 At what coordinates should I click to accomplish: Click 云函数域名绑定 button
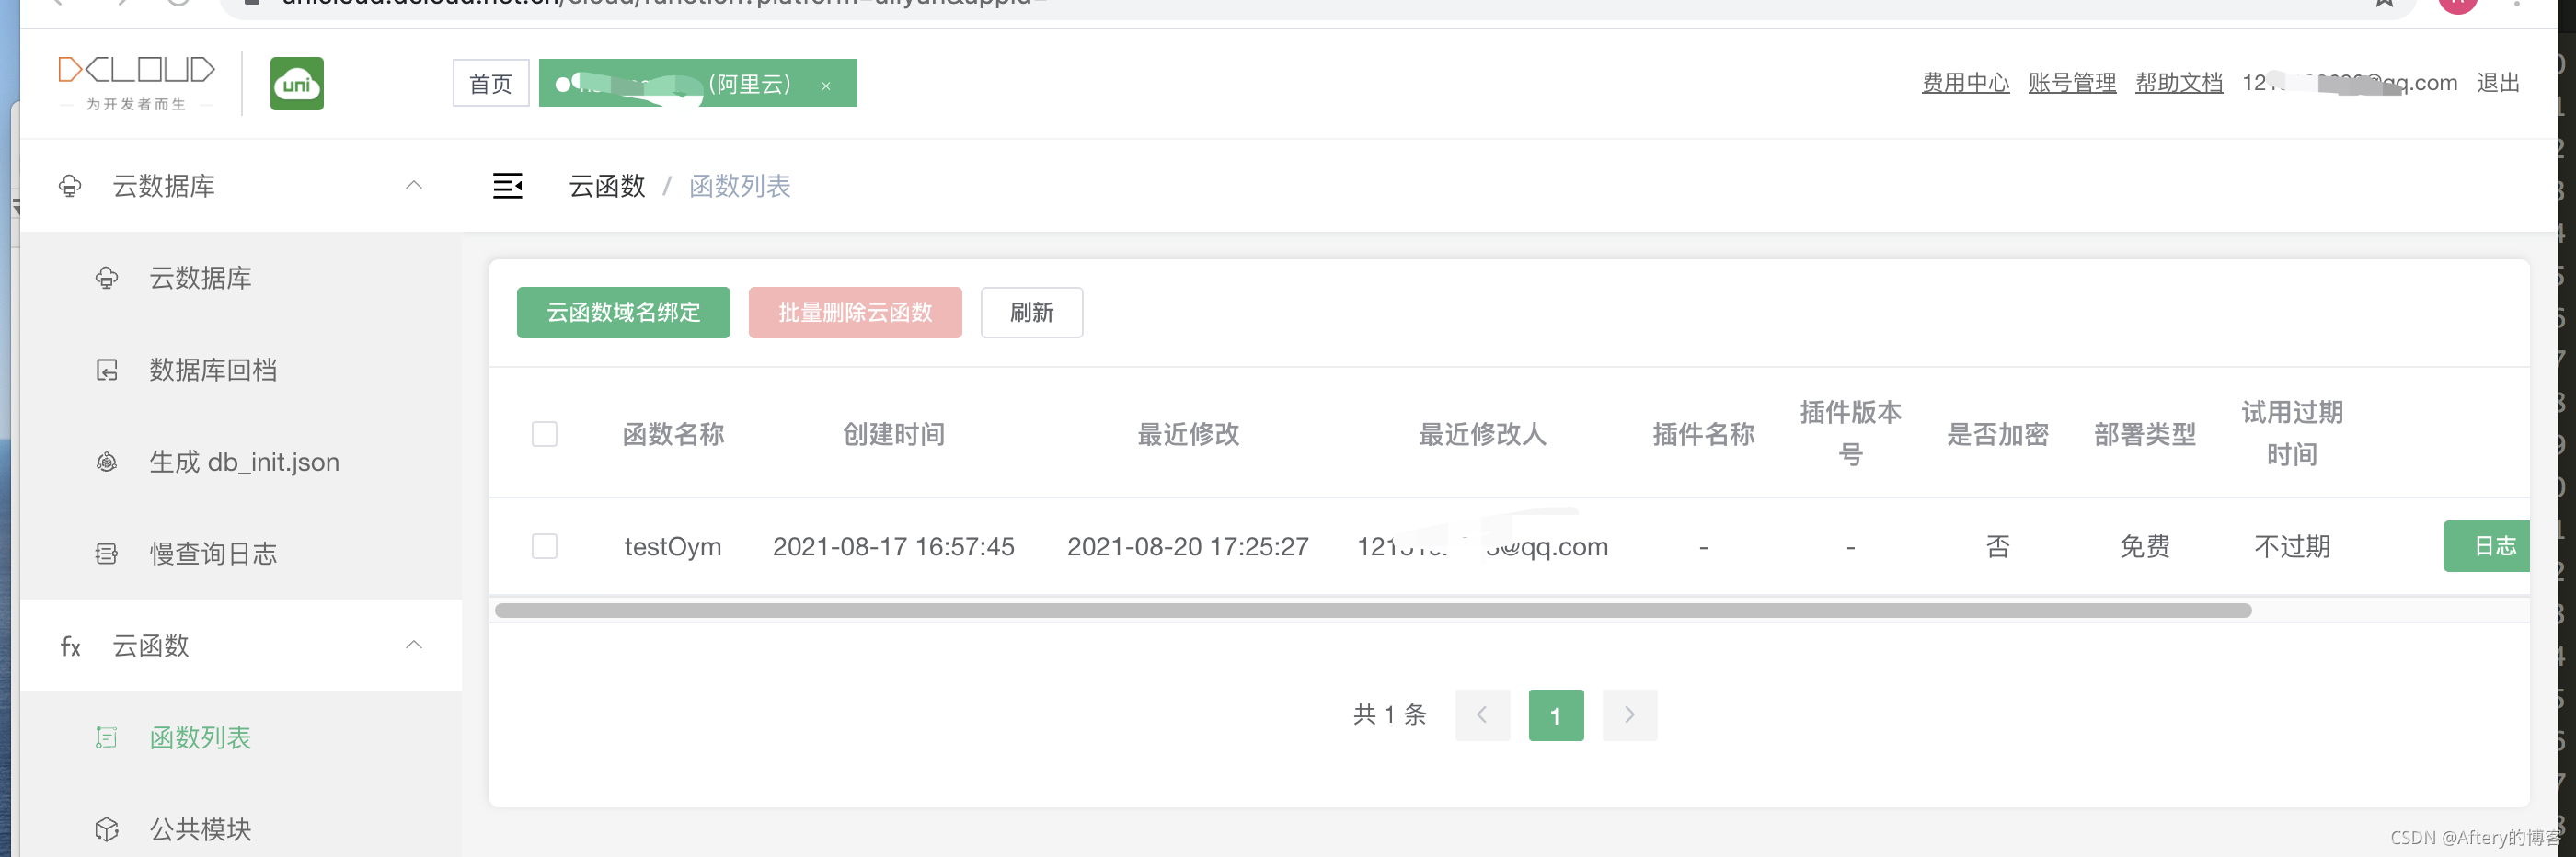coord(623,313)
